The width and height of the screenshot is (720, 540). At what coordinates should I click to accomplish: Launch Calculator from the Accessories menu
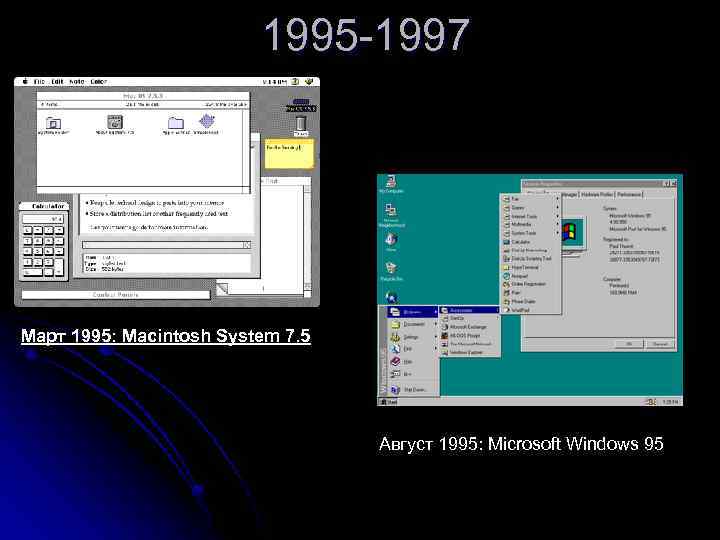pyautogui.click(x=530, y=242)
